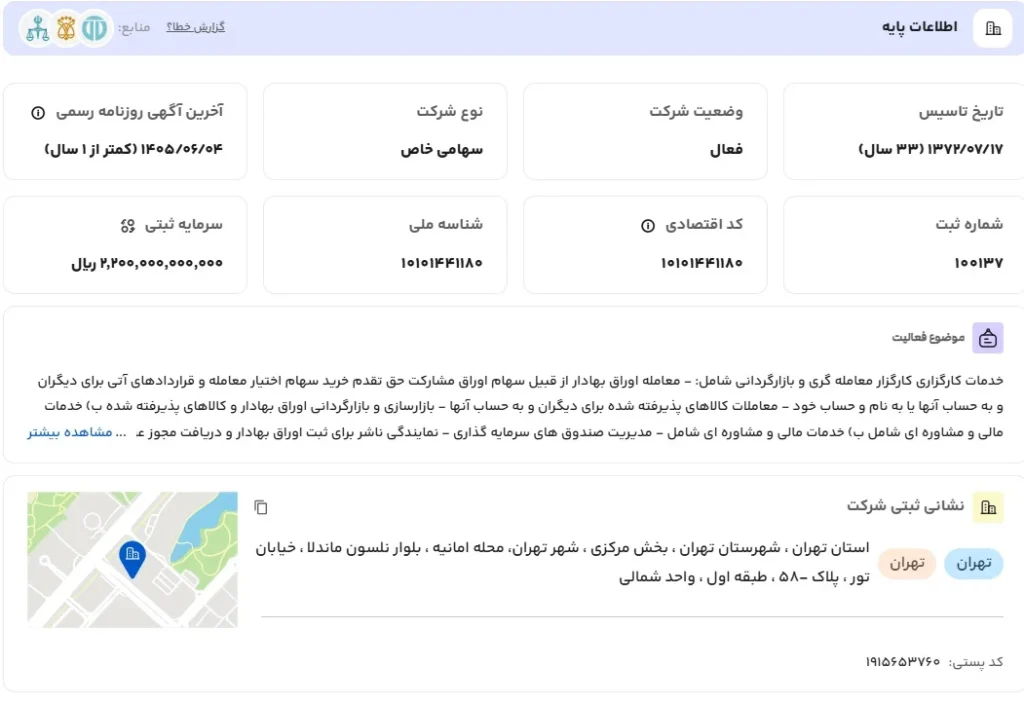Click the اطلاعات پایه heading

920,27
